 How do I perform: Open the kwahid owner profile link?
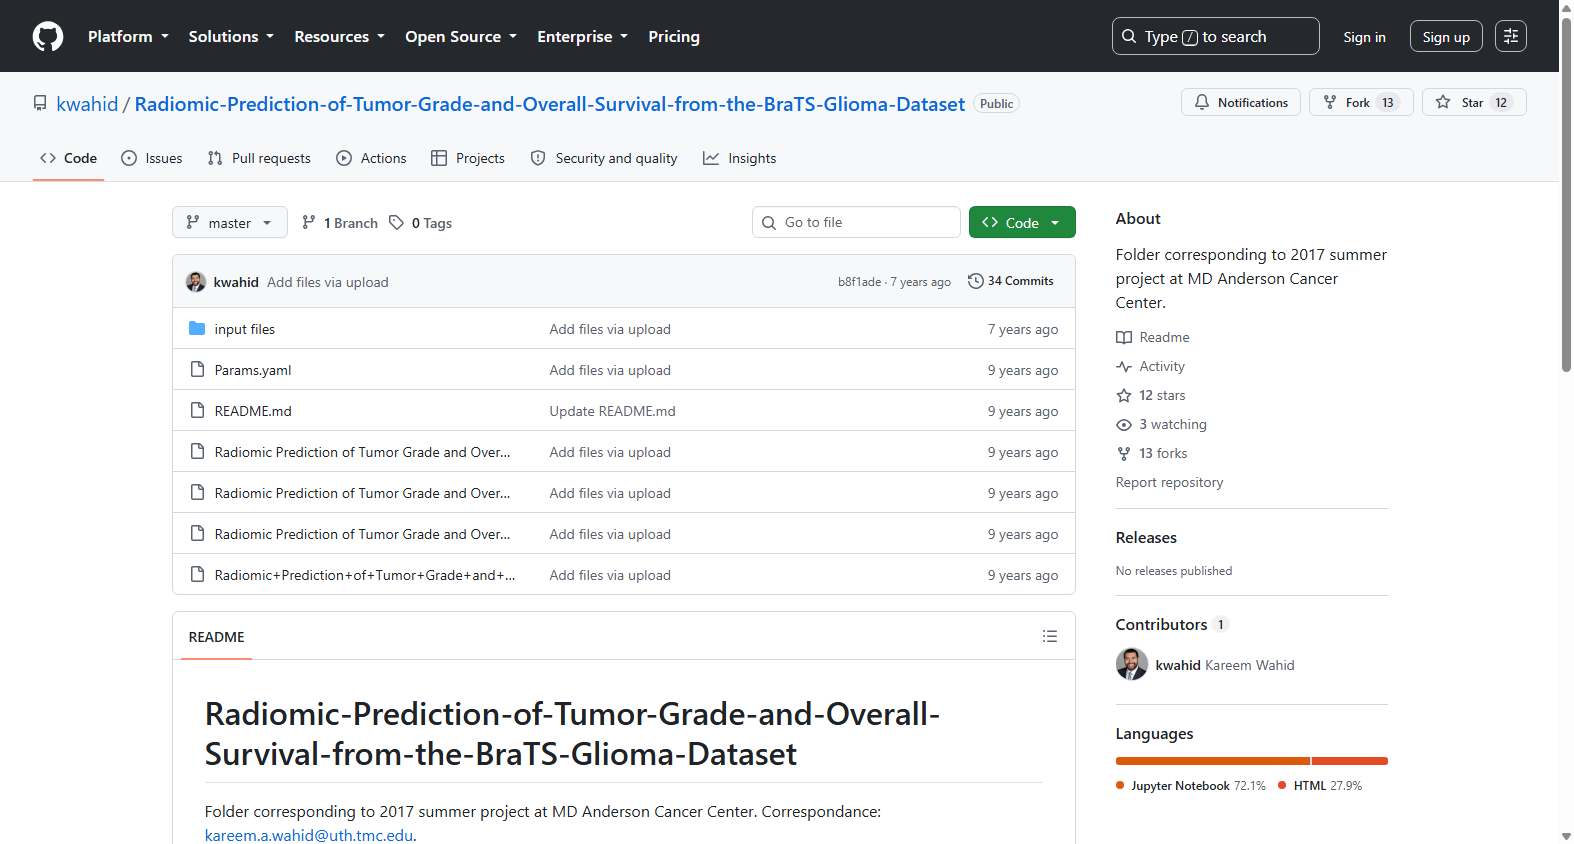[87, 104]
